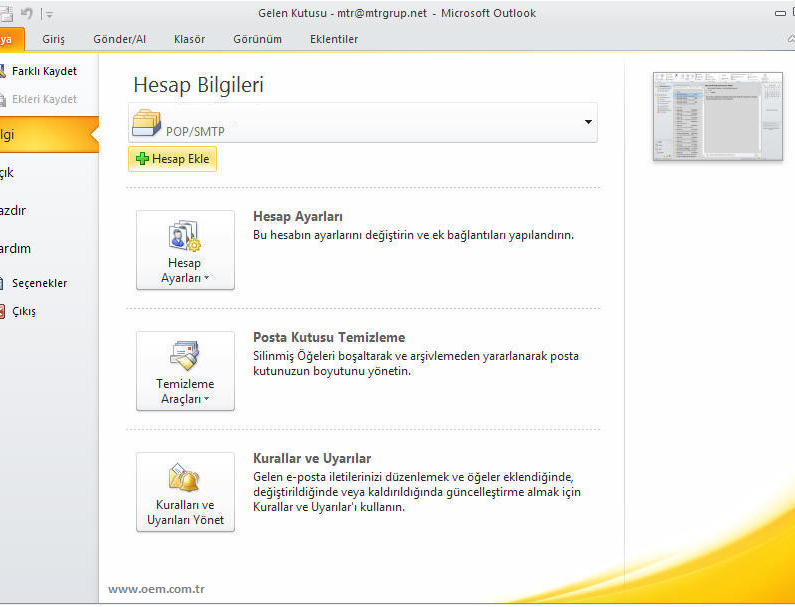Image resolution: width=795 pixels, height=607 pixels.
Task: Open the Giriş ribbon tab
Action: point(53,39)
